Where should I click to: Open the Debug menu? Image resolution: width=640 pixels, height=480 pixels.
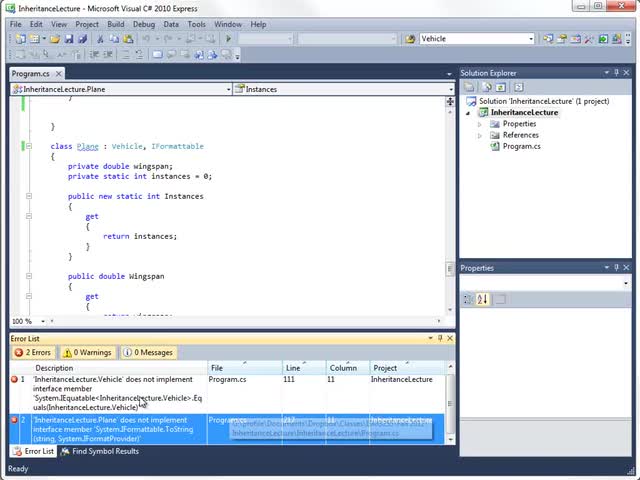pos(144,24)
